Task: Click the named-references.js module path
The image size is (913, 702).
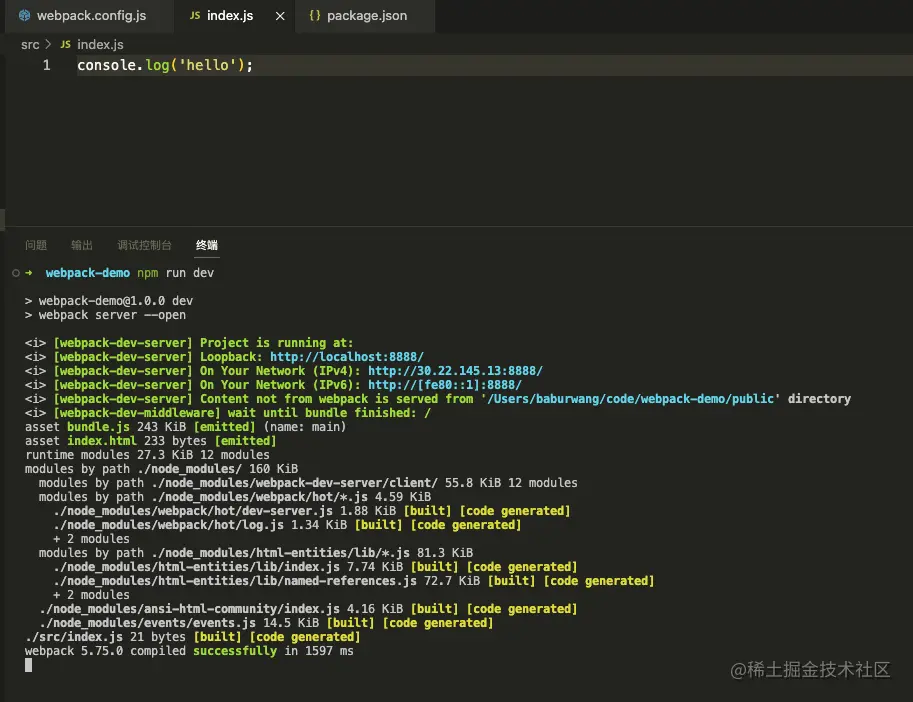Action: (235, 580)
